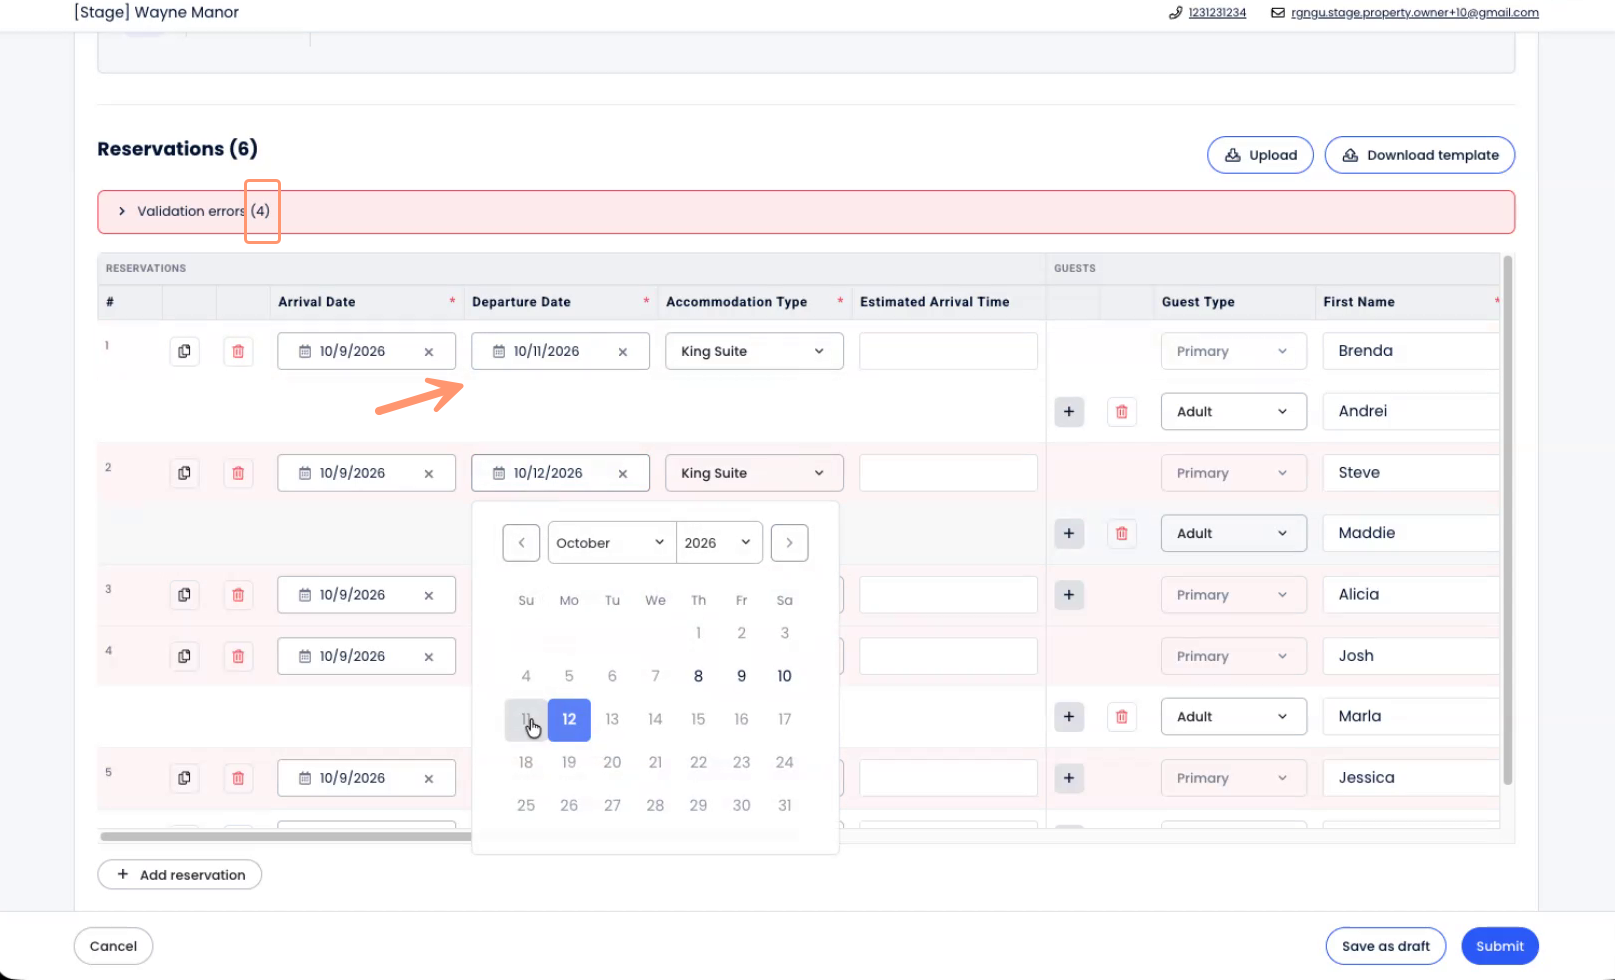Delete reservation row 2 using trash icon
Image resolution: width=1615 pixels, height=980 pixels.
[238, 473]
